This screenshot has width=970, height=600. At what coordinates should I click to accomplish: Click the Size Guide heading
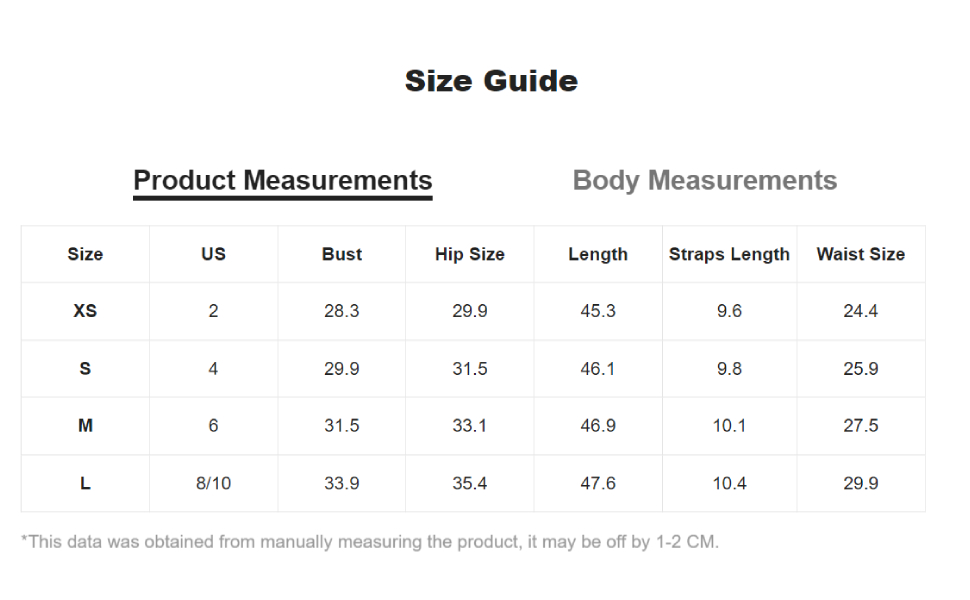[491, 81]
